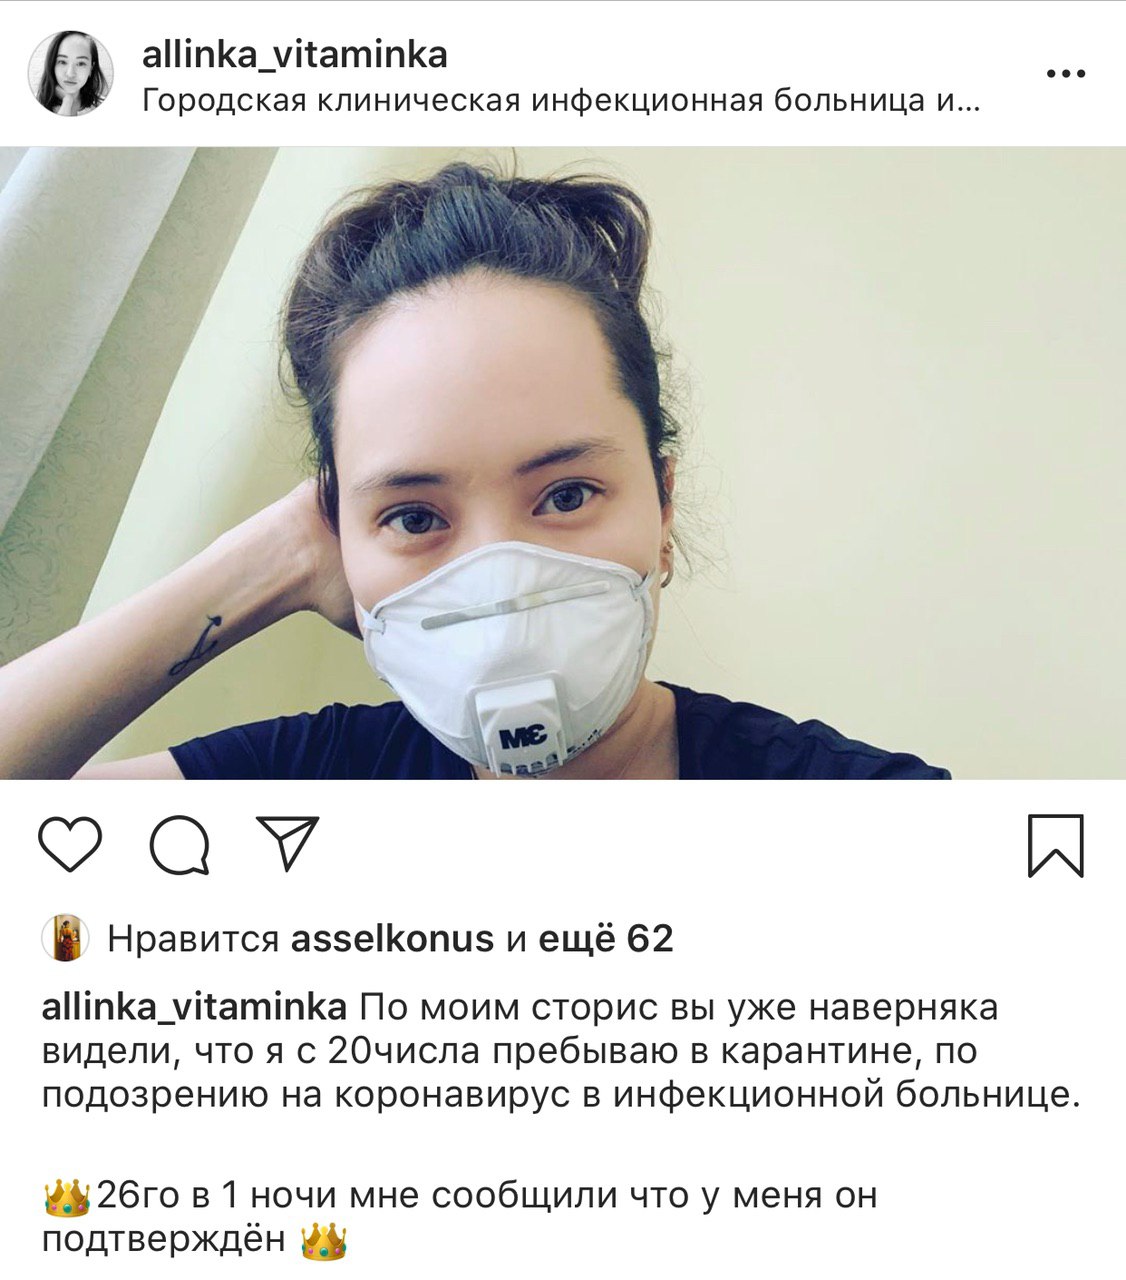Tap the word Нравится in likes line
Viewport: 1126px width, 1280px height.
click(x=192, y=939)
